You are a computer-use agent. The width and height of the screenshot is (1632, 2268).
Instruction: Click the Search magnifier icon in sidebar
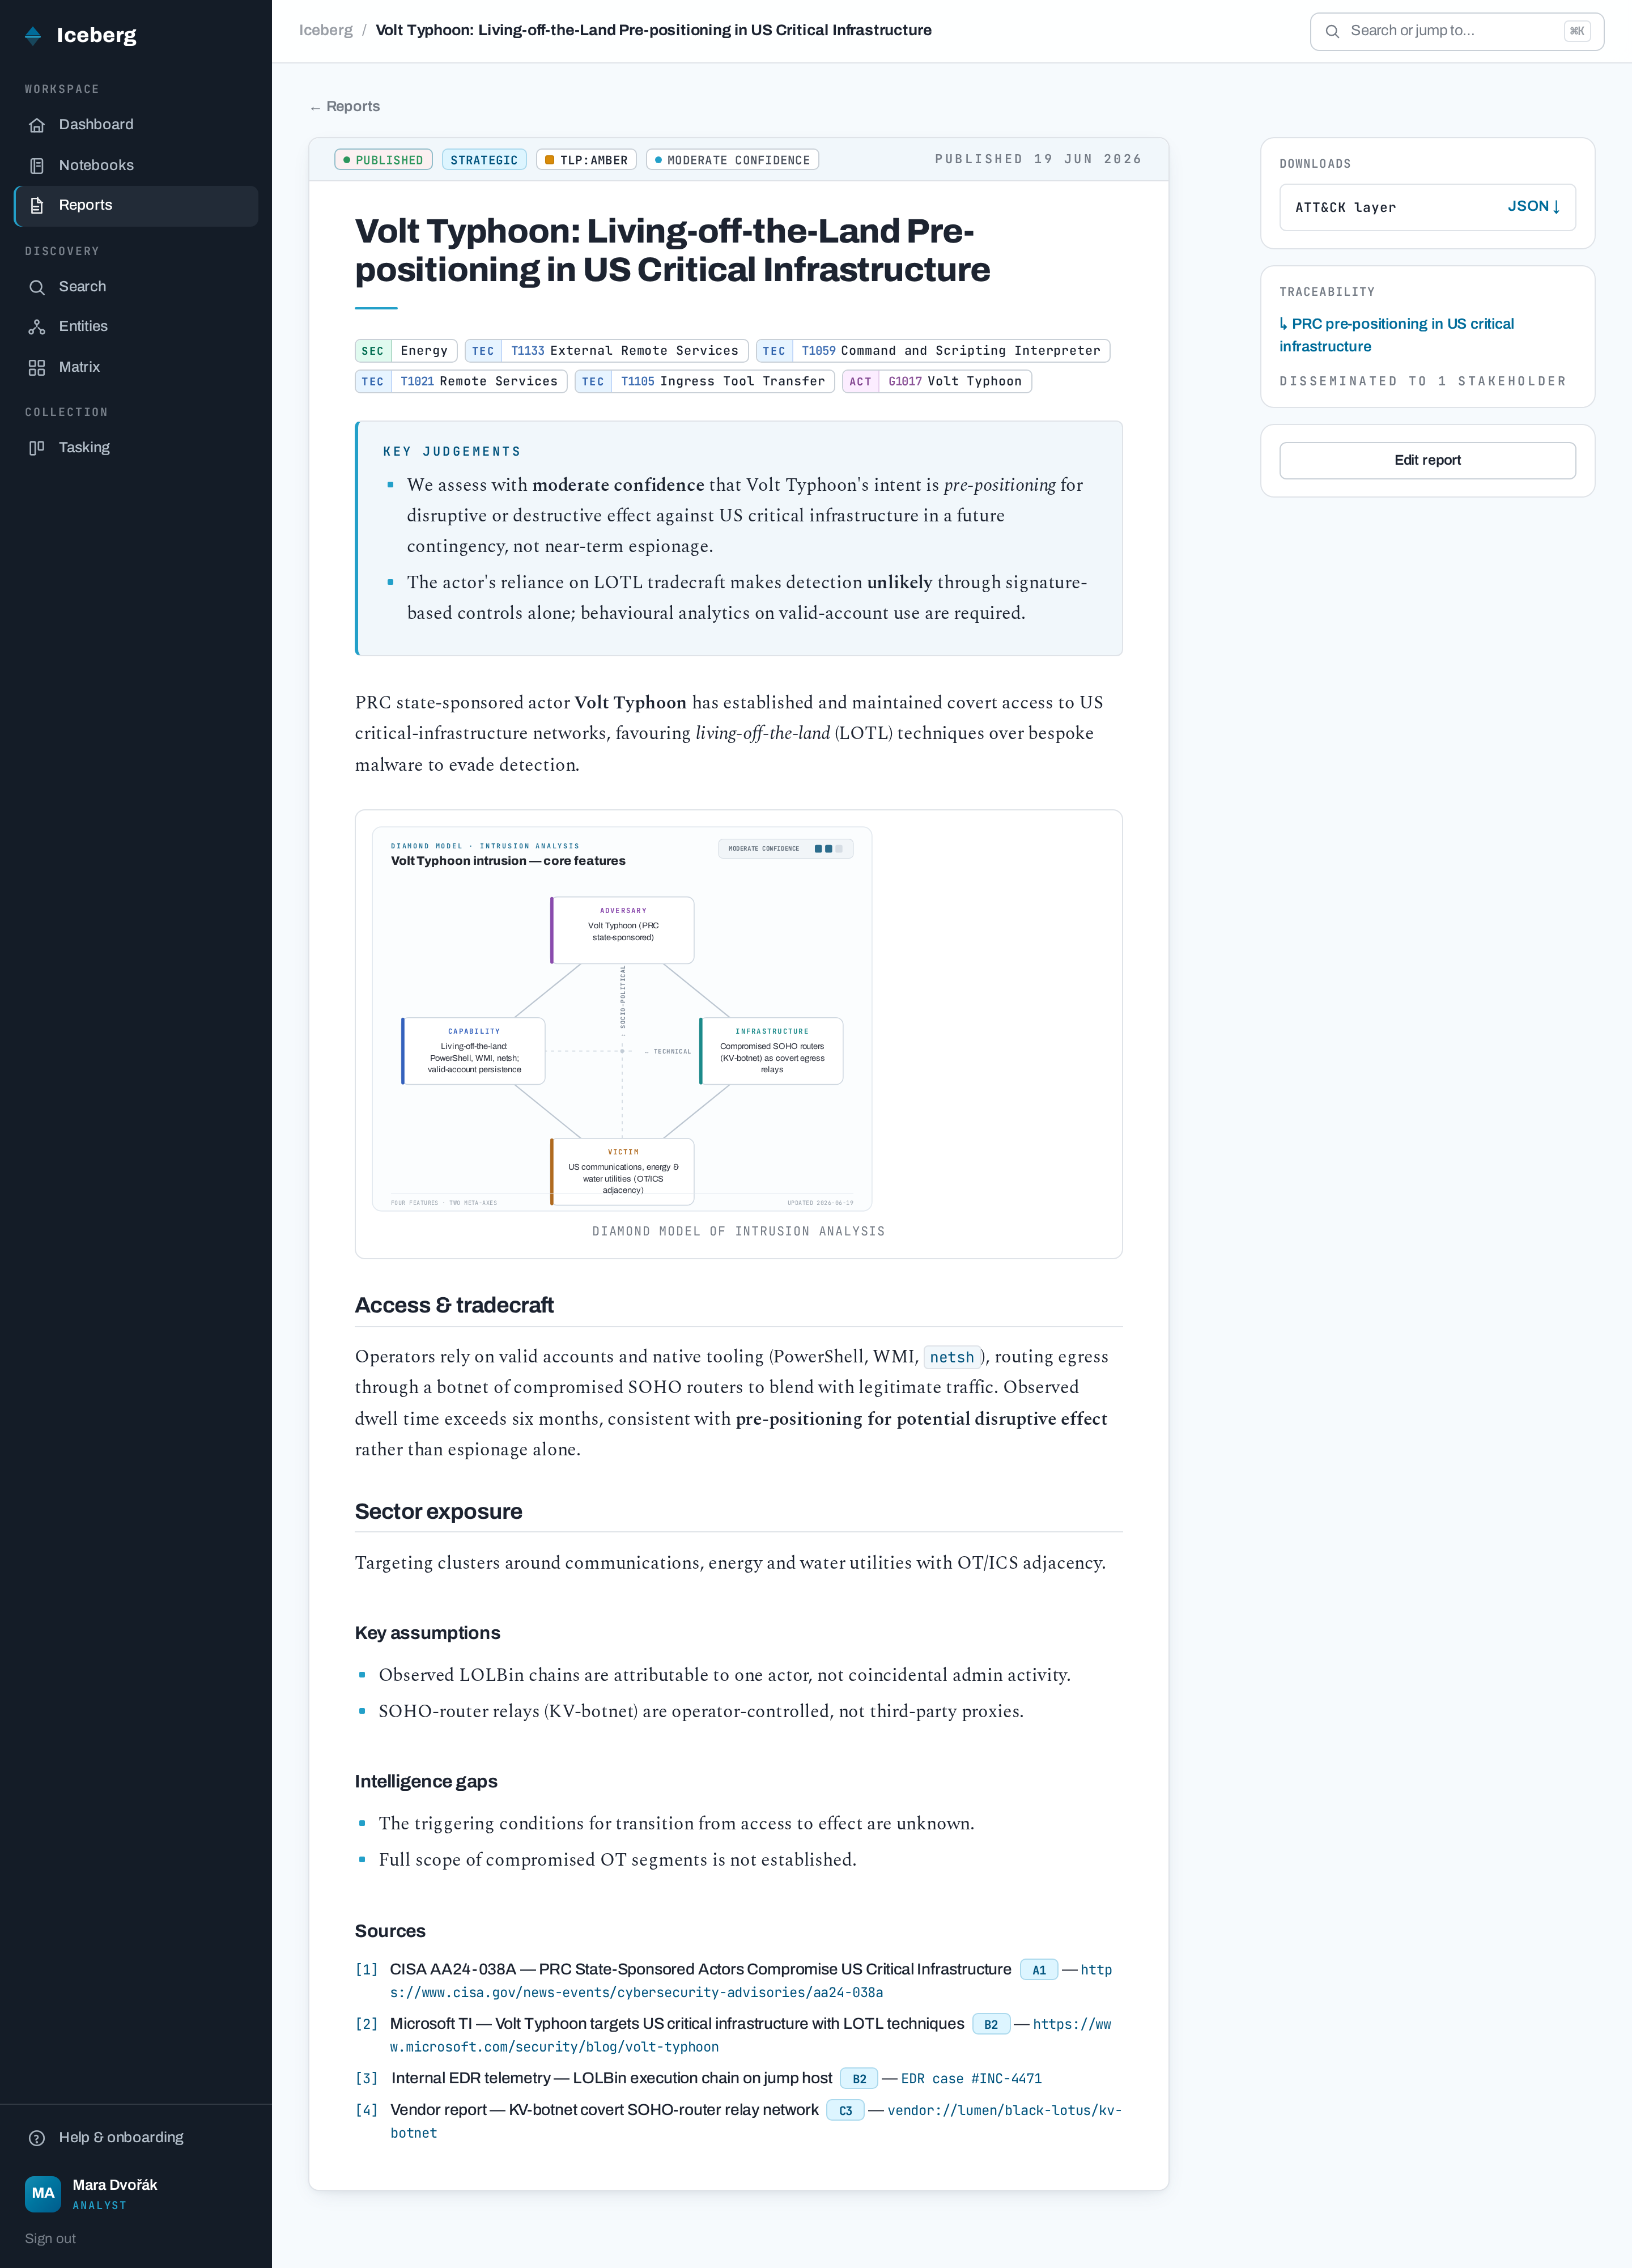(37, 288)
